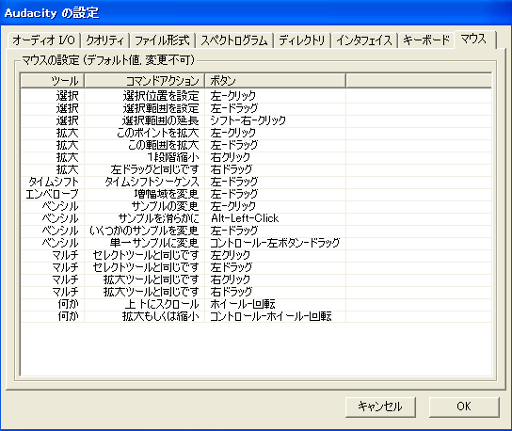Switch to the インタフェイス tab
512x431 pixels.
click(x=364, y=41)
